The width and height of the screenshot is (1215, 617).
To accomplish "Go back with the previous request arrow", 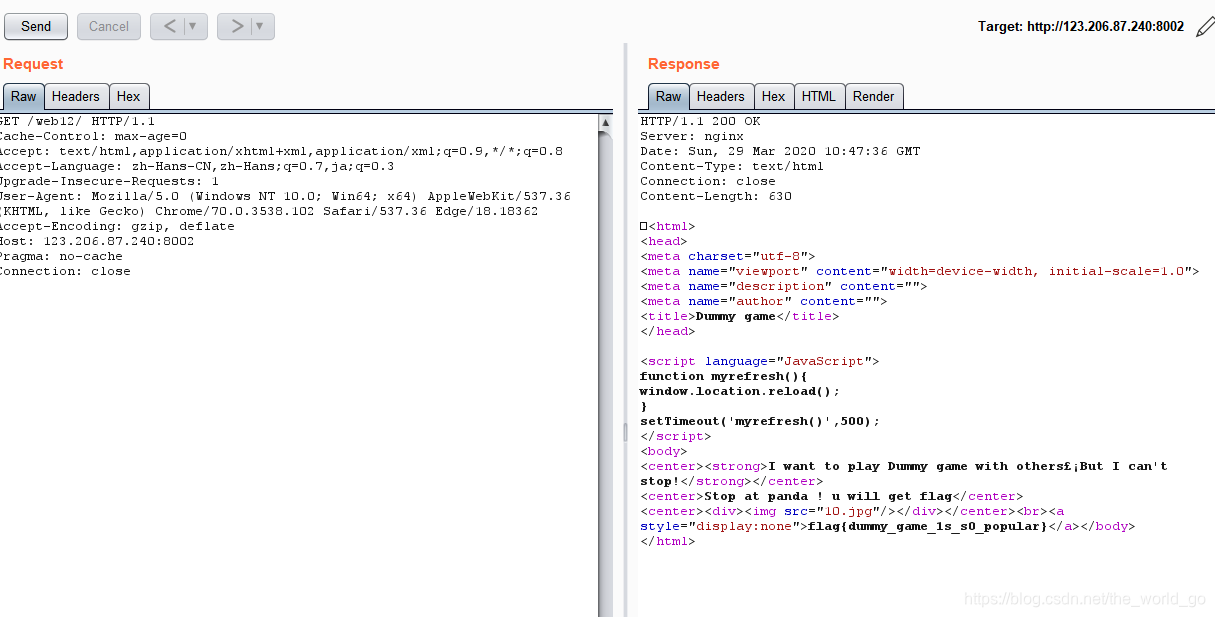I will 170,27.
